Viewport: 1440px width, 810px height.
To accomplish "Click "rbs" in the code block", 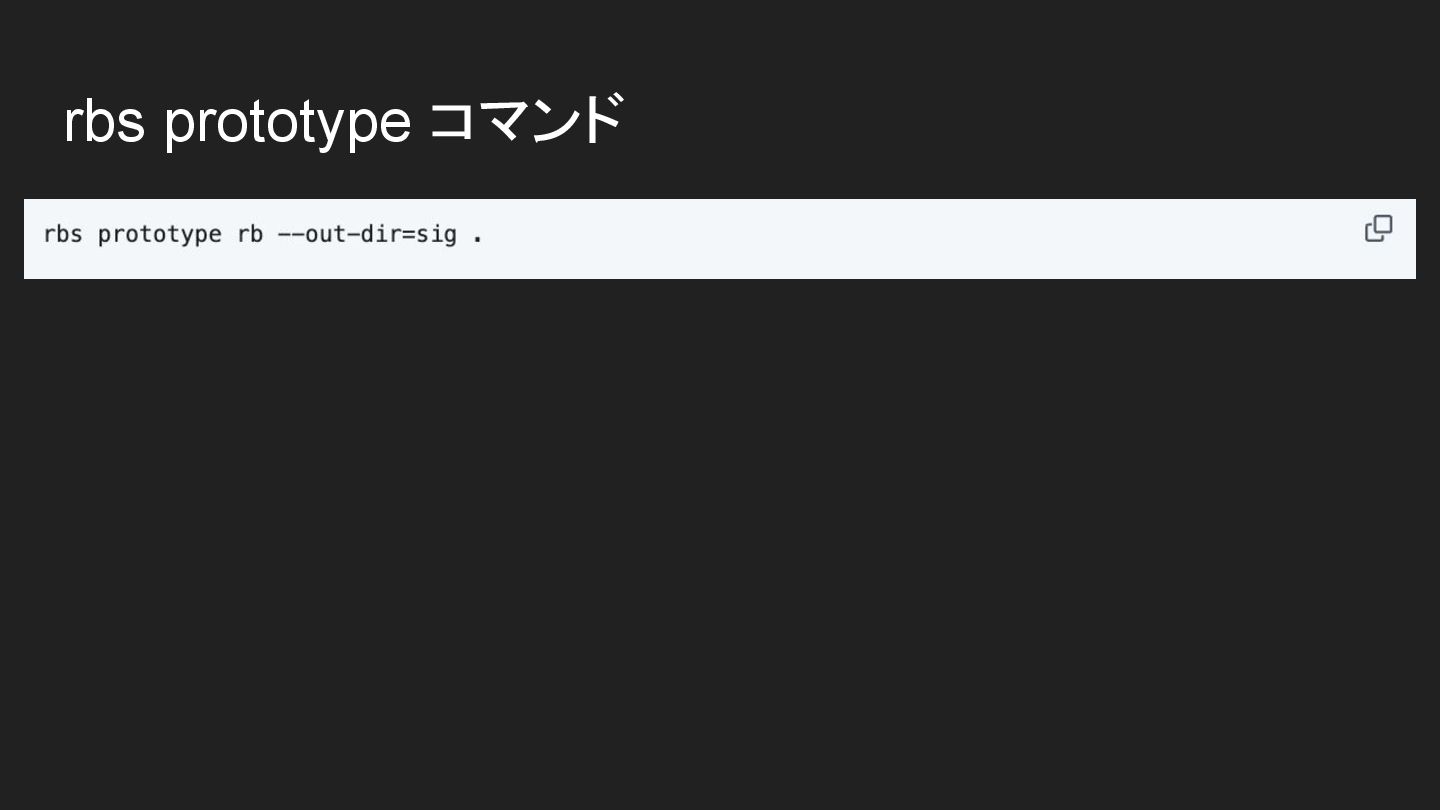I will [63, 234].
